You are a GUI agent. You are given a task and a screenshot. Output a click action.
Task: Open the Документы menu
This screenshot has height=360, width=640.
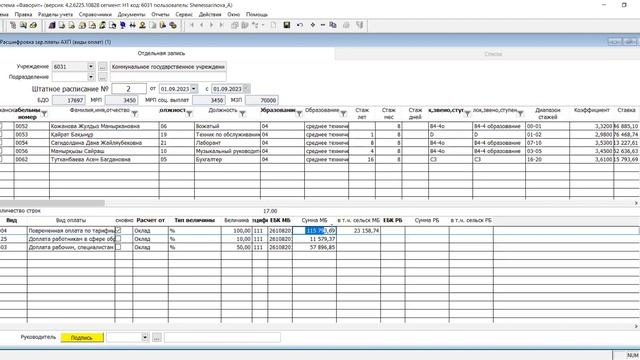click(131, 14)
